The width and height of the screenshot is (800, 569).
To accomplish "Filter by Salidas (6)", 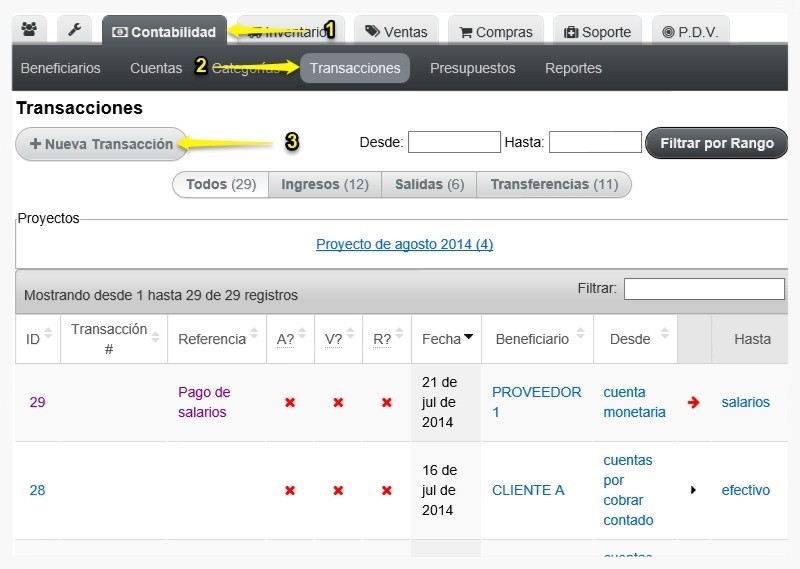I will [430, 184].
